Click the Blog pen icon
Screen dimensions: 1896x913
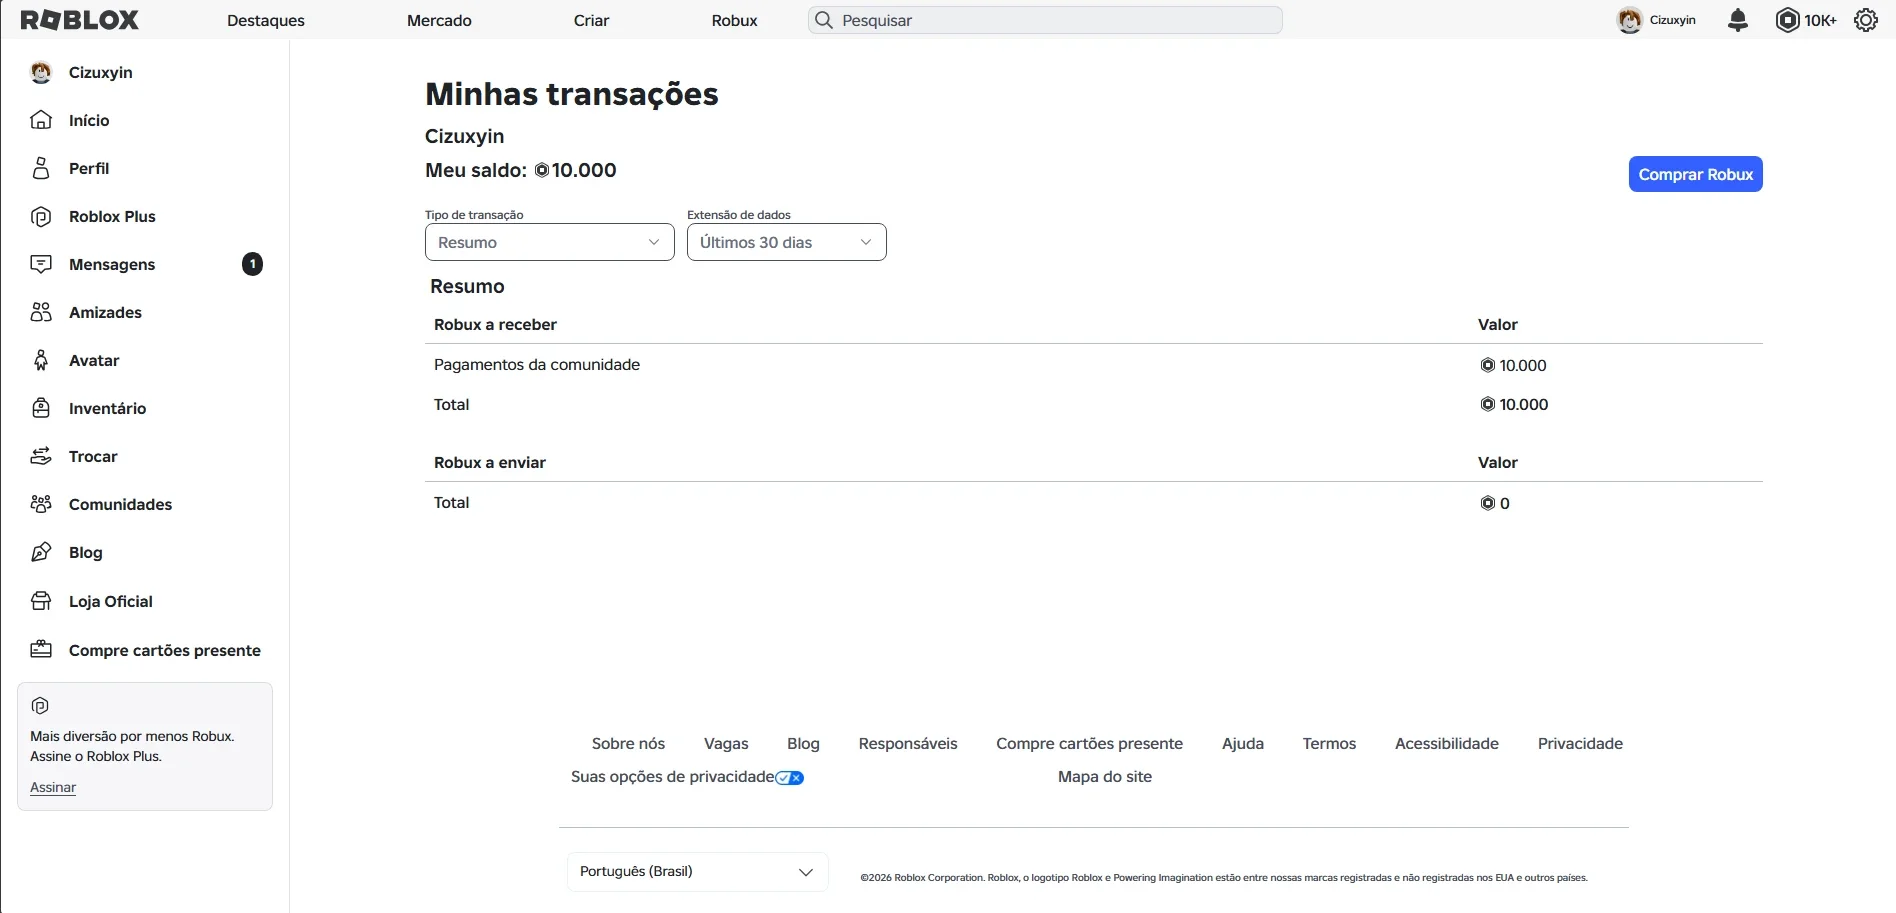click(x=41, y=552)
